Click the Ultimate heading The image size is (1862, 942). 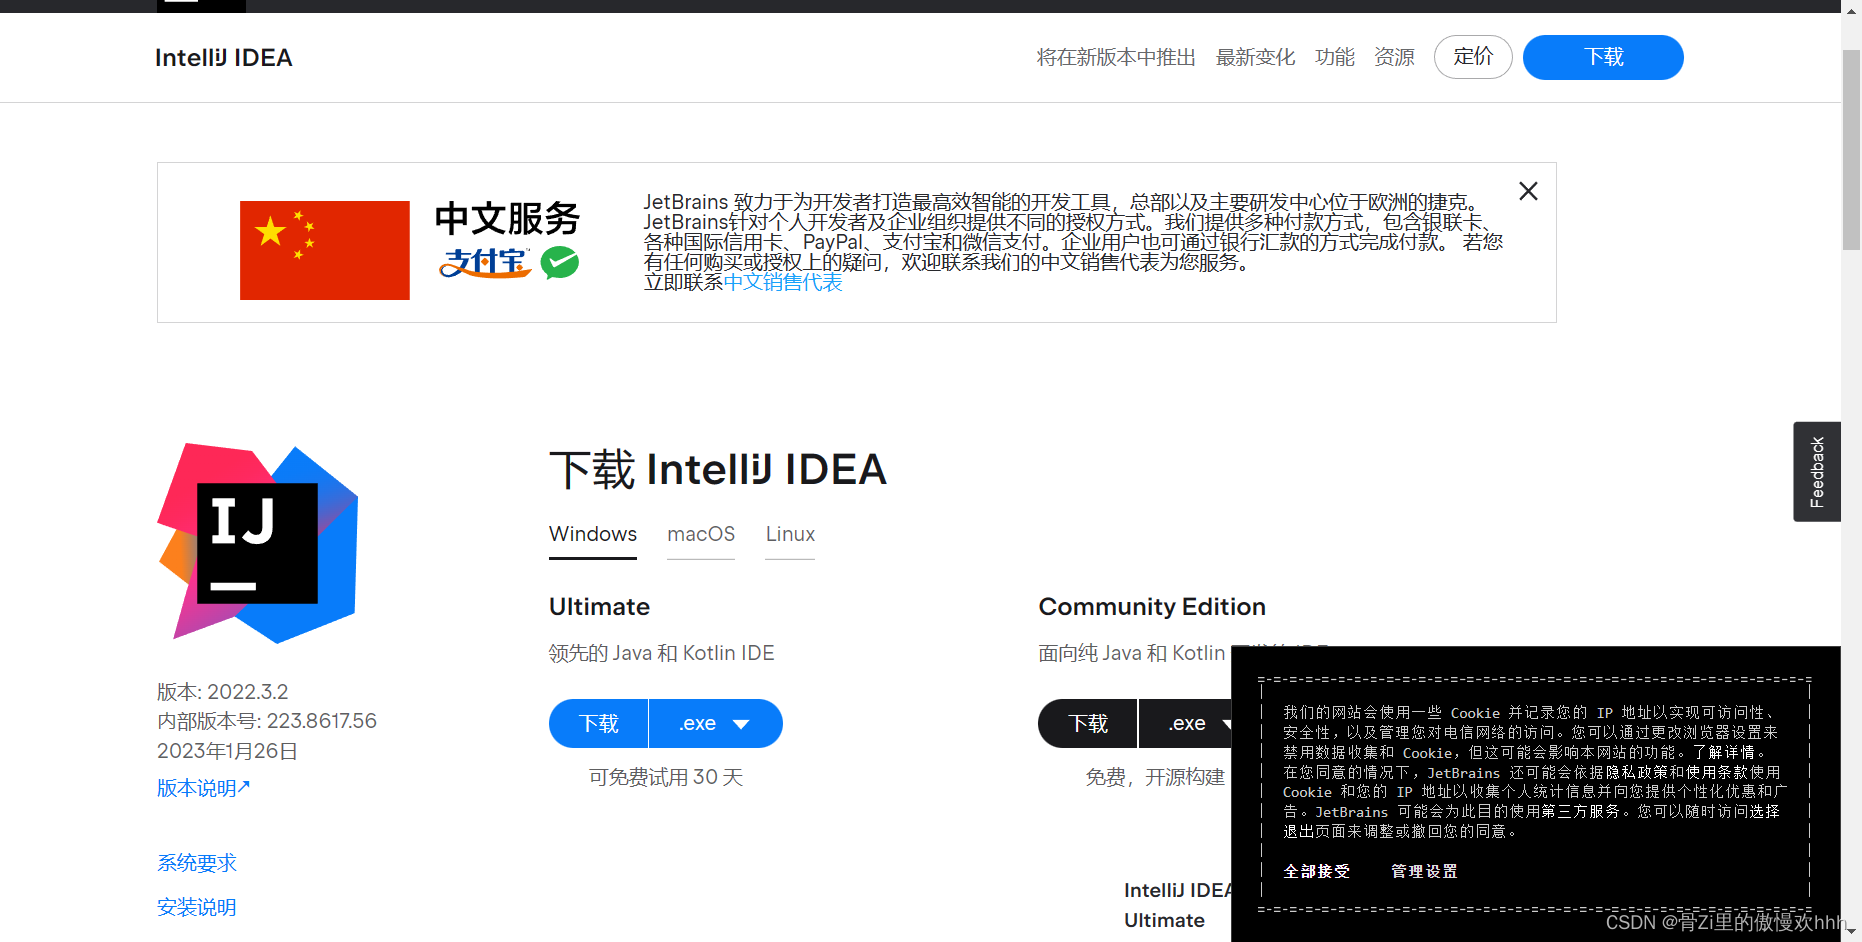coord(599,607)
